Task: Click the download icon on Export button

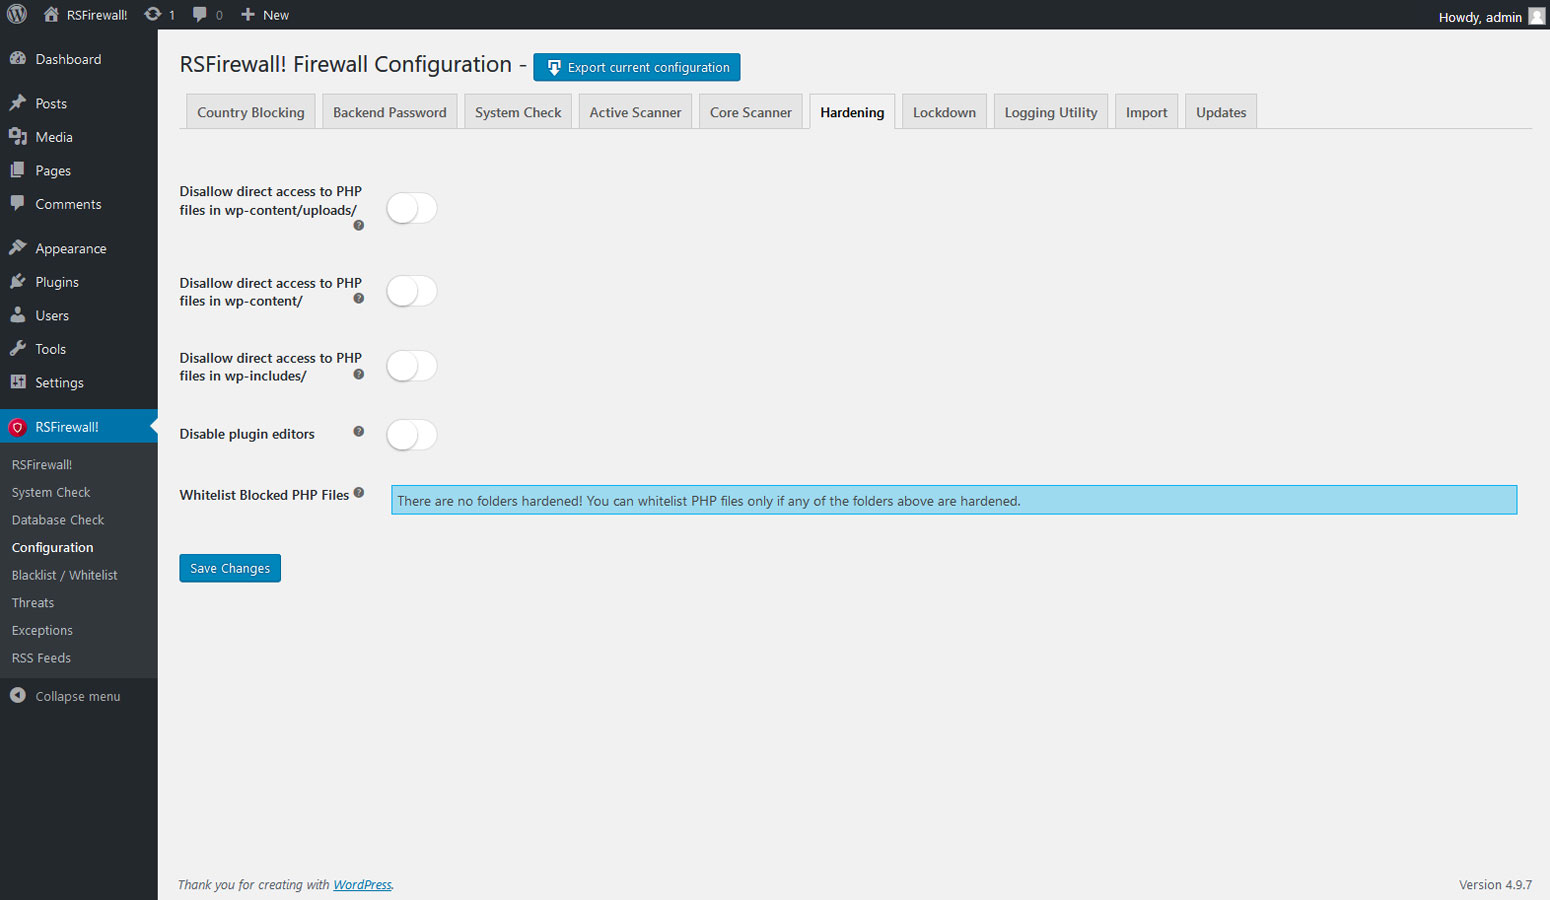Action: point(554,68)
